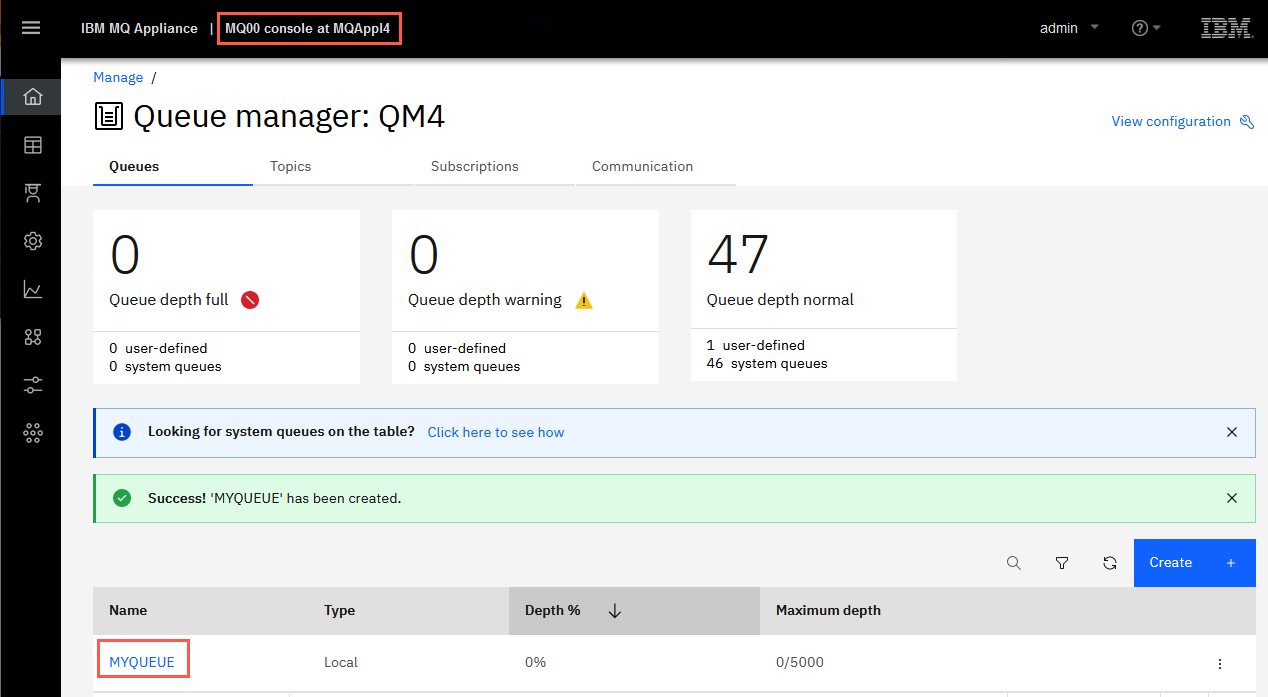This screenshot has width=1268, height=697.
Task: Open the hamburger navigation menu
Action: coord(31,28)
